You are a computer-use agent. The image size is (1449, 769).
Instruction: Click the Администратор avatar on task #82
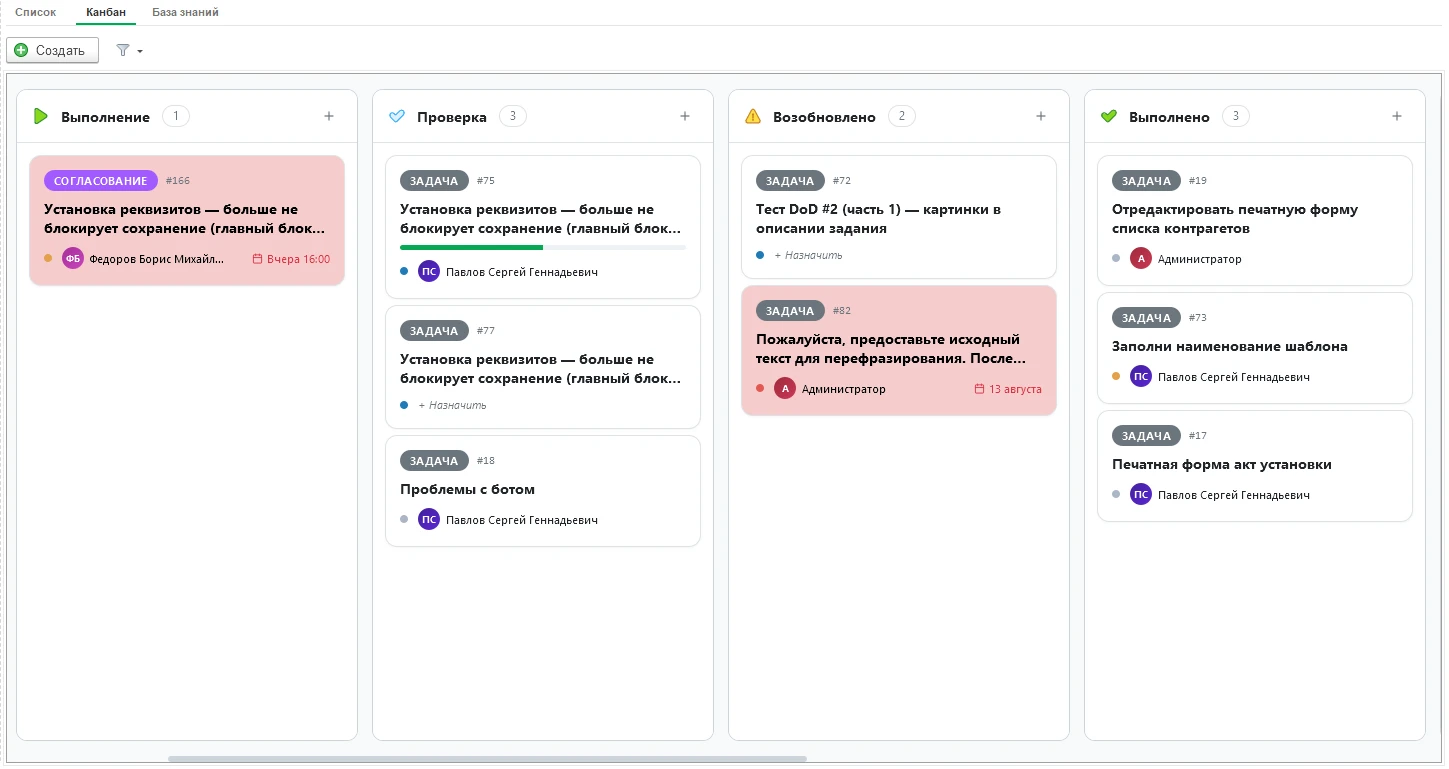[x=785, y=388]
